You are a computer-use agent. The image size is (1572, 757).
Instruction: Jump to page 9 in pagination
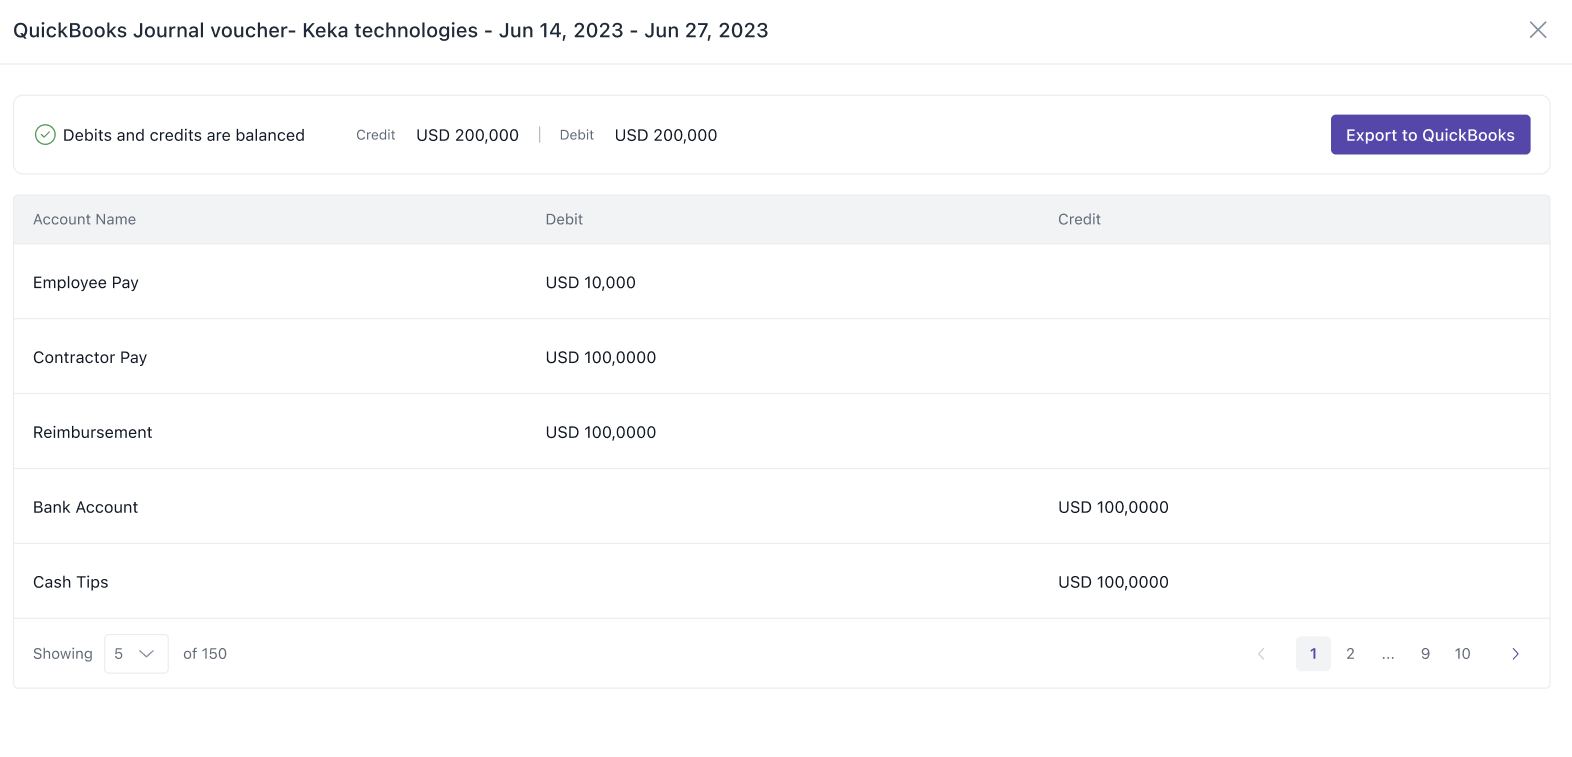pyautogui.click(x=1425, y=654)
